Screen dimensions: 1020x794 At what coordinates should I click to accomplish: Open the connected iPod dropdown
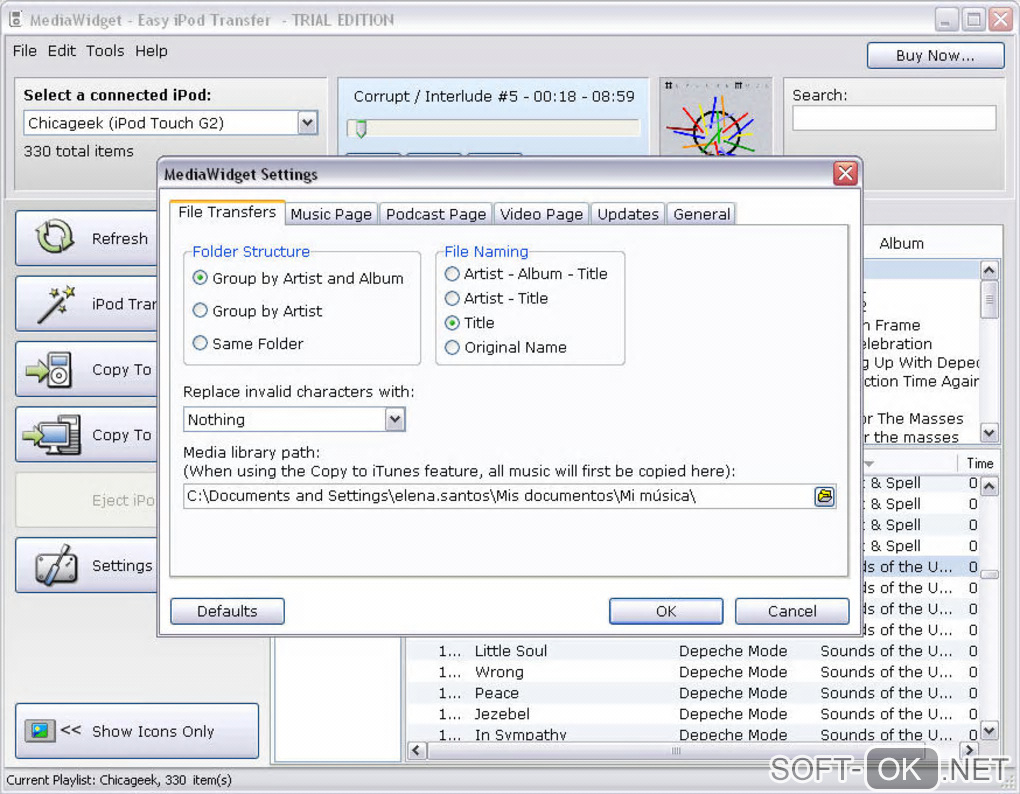click(308, 122)
